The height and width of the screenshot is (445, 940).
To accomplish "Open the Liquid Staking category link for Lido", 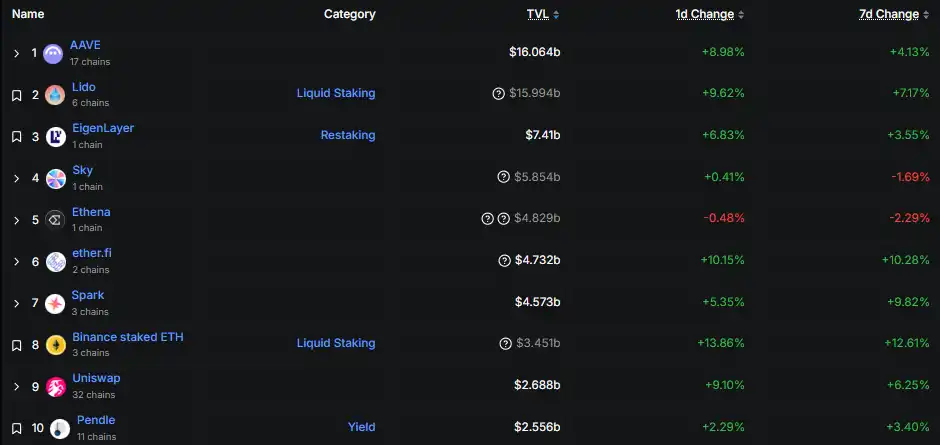I will (335, 93).
